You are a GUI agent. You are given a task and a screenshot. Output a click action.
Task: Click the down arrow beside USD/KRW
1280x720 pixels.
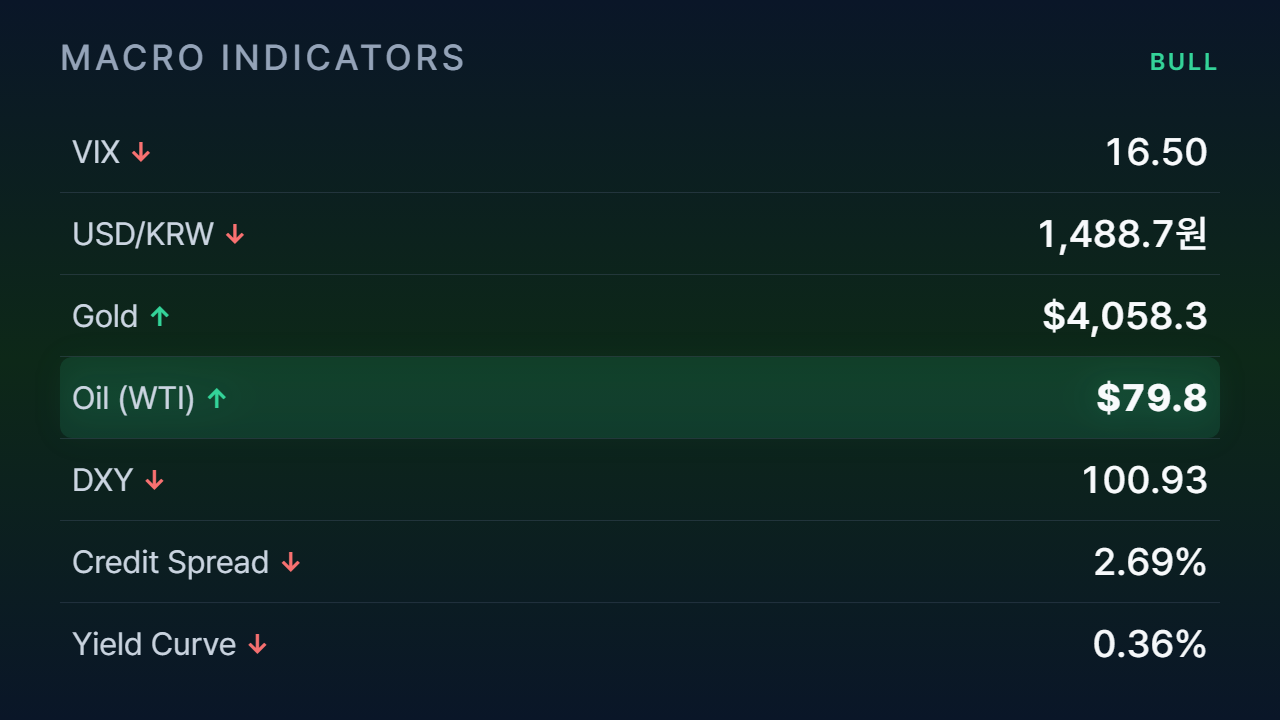click(235, 234)
